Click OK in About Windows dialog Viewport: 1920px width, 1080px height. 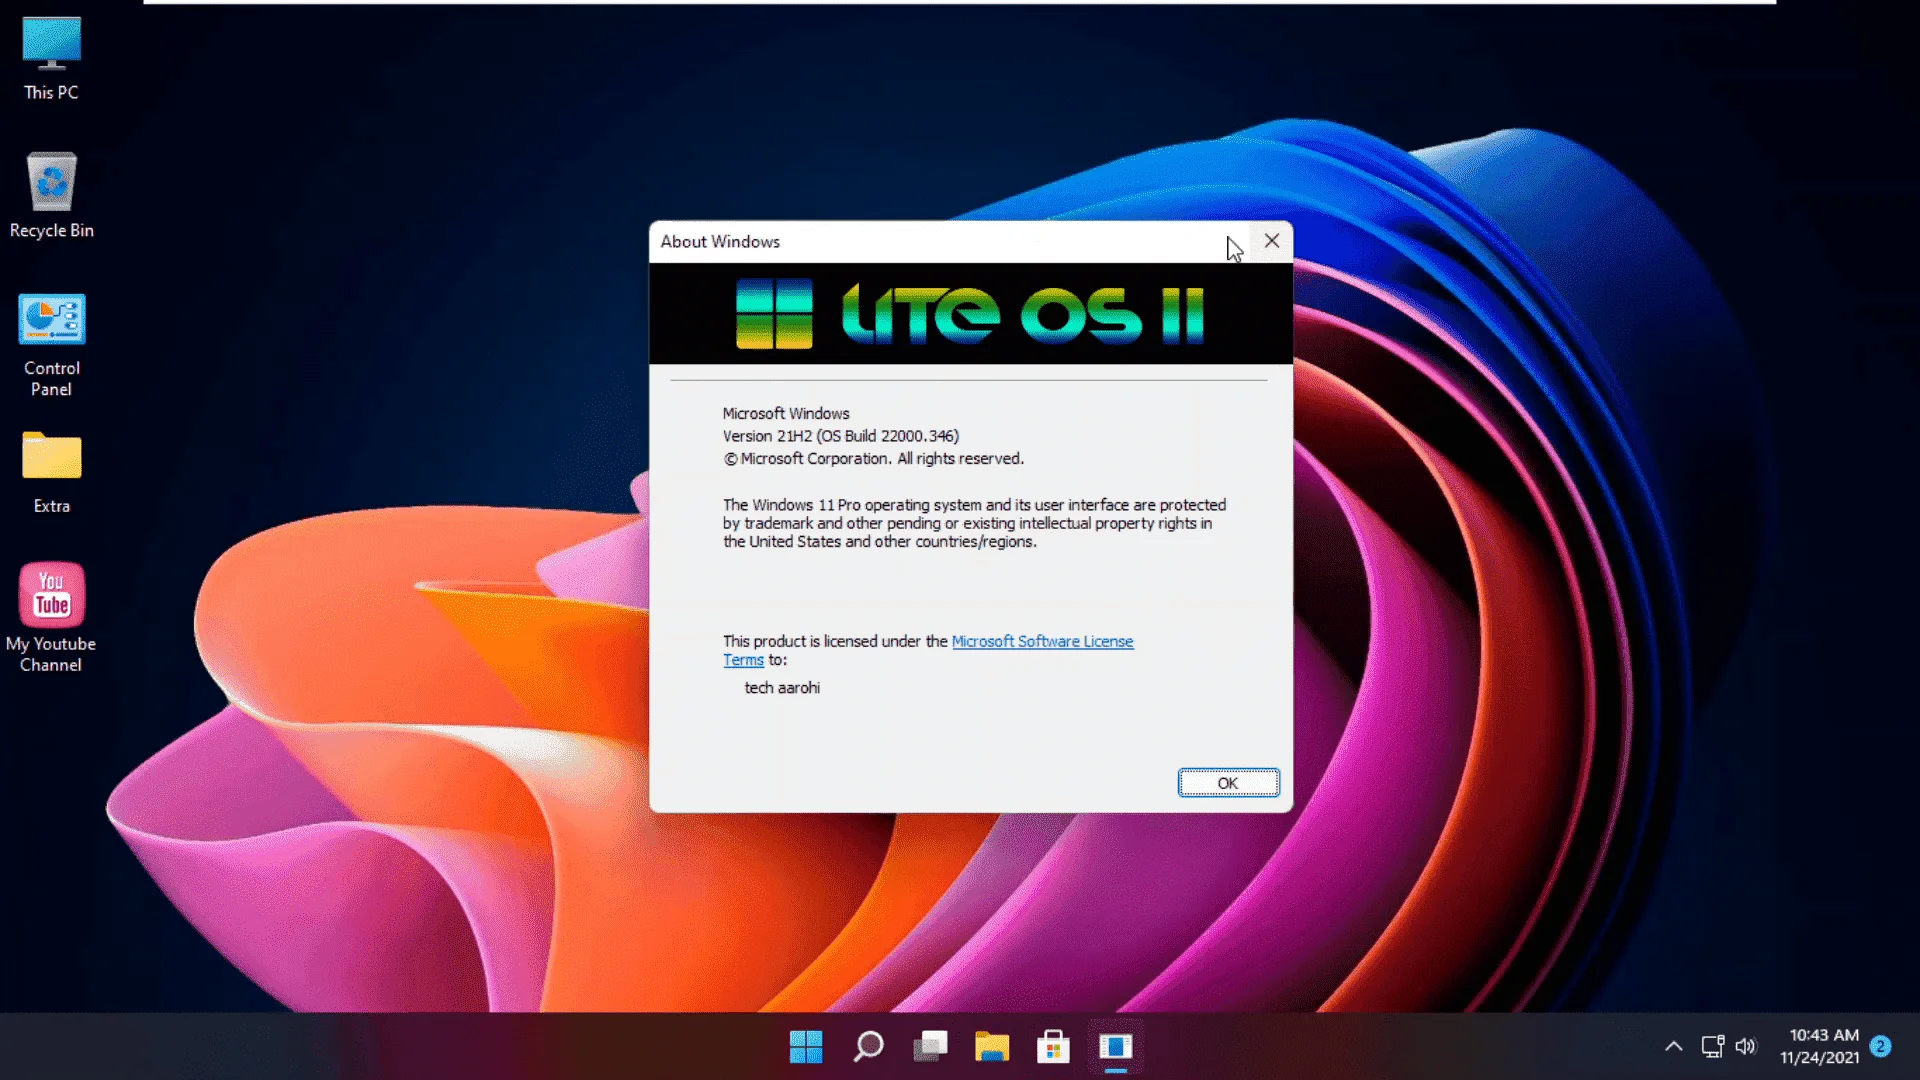(1228, 783)
